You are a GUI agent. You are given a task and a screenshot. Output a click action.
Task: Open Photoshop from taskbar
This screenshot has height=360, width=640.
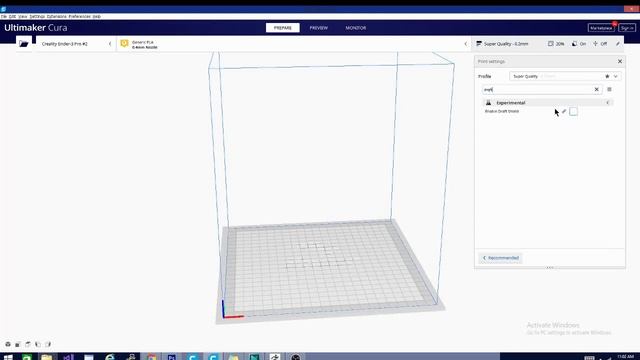click(172, 357)
